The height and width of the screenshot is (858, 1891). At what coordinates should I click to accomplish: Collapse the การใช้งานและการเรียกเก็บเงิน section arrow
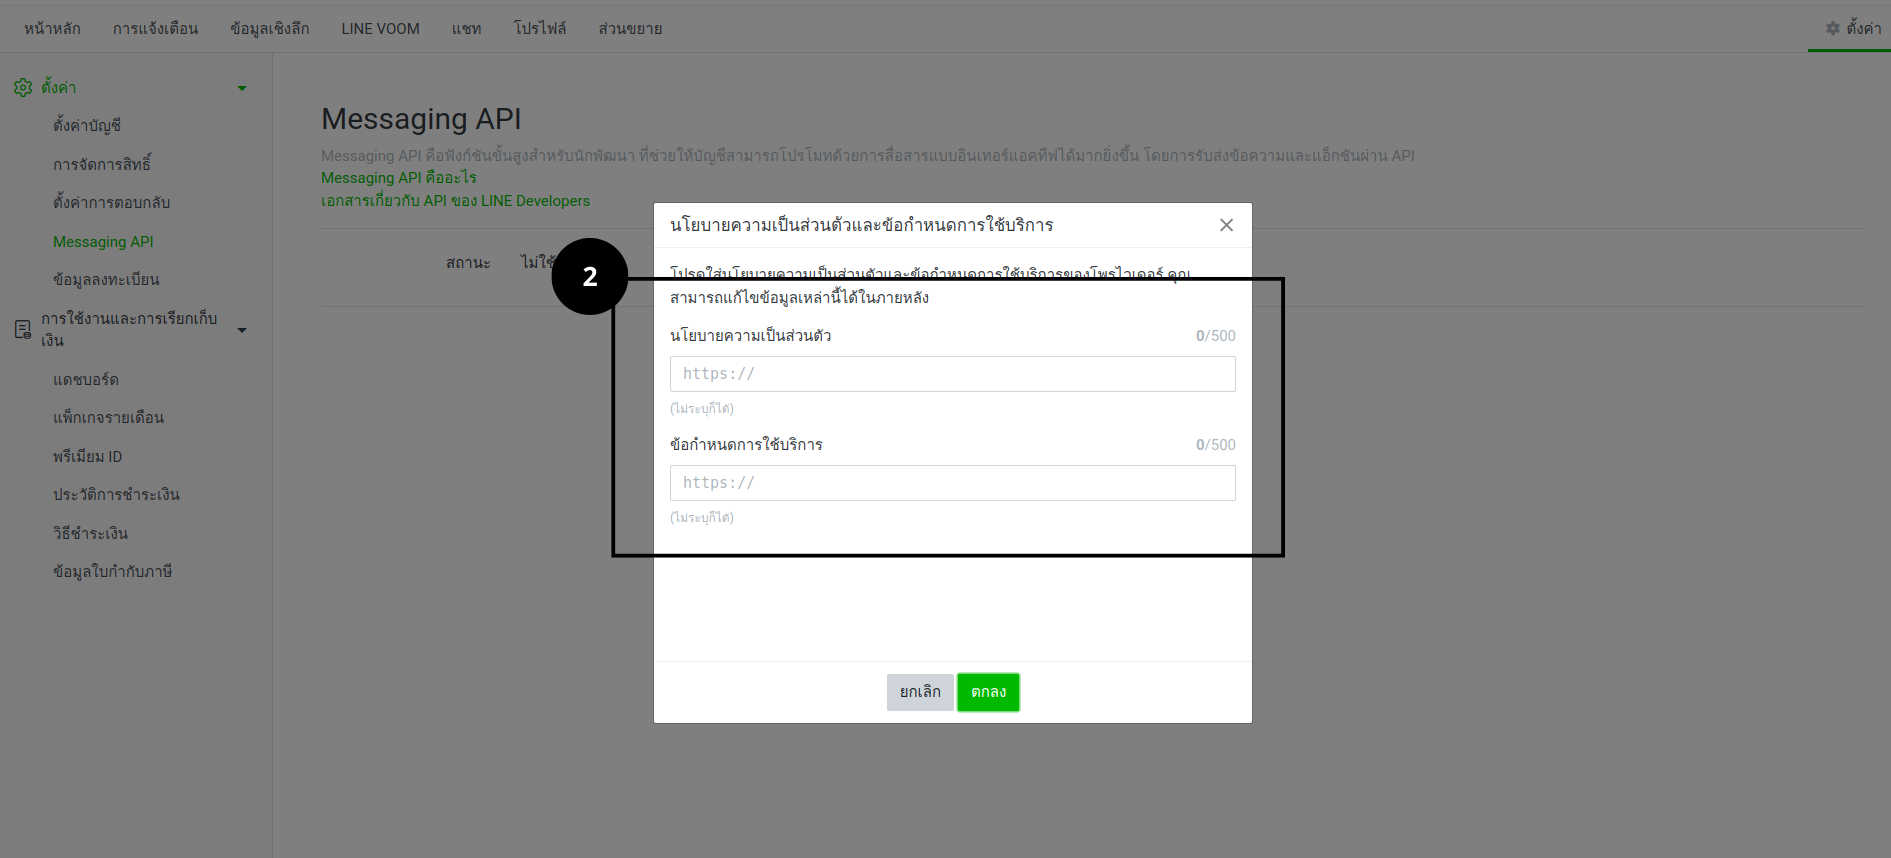(242, 330)
